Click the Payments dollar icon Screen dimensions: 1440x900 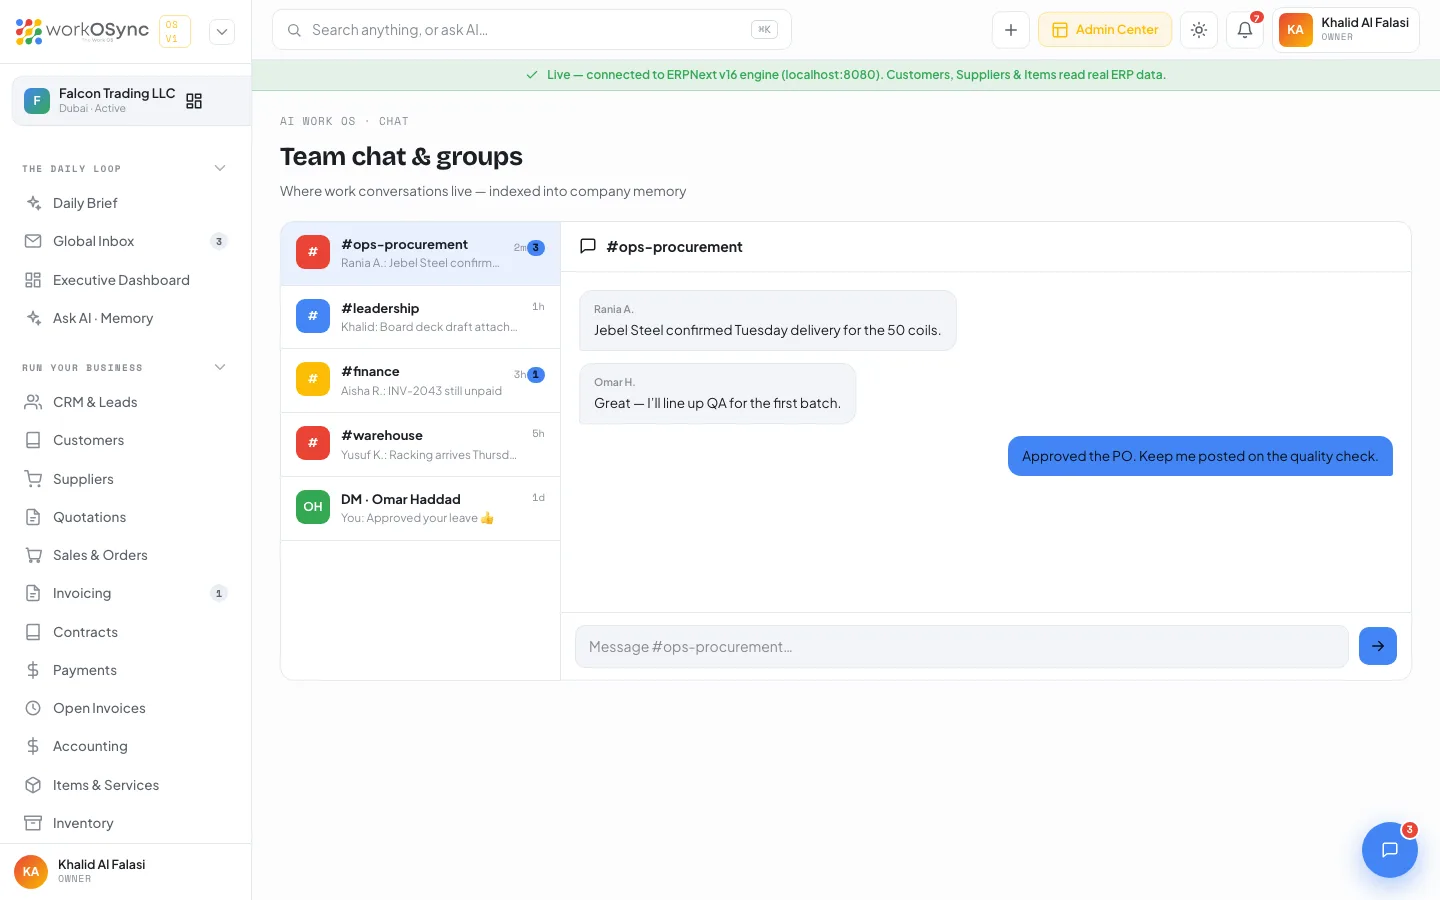click(33, 670)
